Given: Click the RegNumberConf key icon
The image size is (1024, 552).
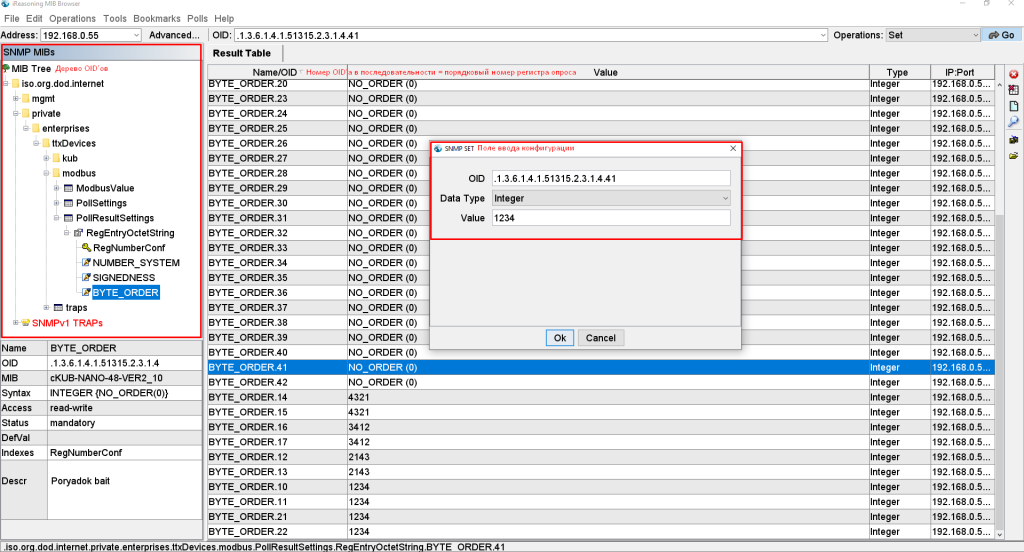Looking at the screenshot, I should (86, 248).
